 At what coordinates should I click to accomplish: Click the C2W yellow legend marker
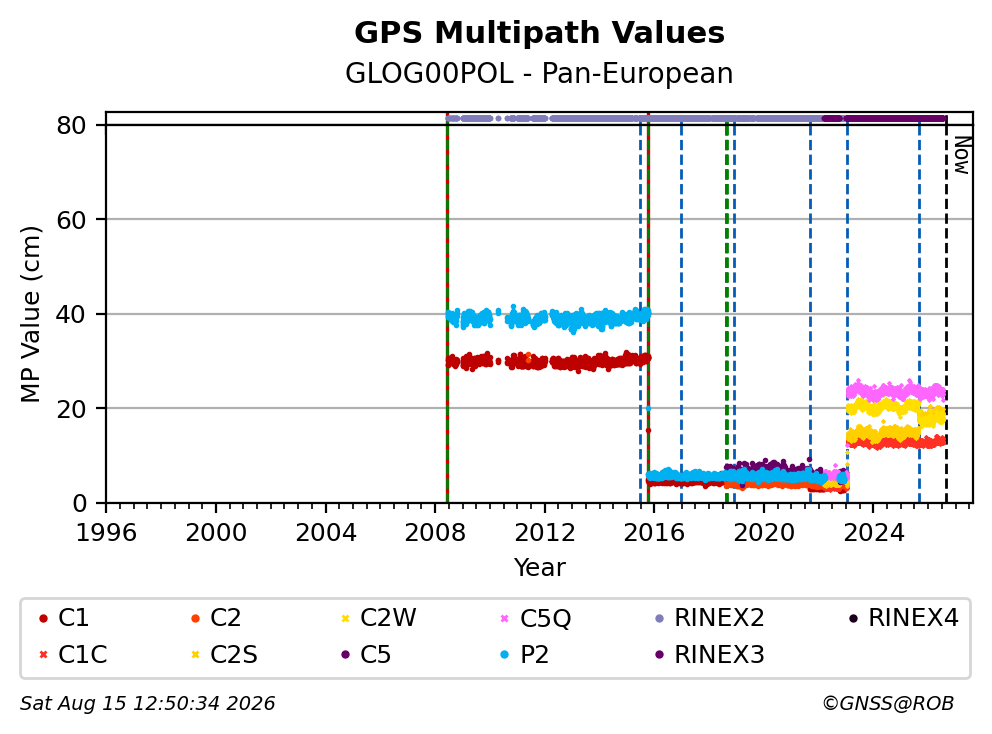click(345, 618)
